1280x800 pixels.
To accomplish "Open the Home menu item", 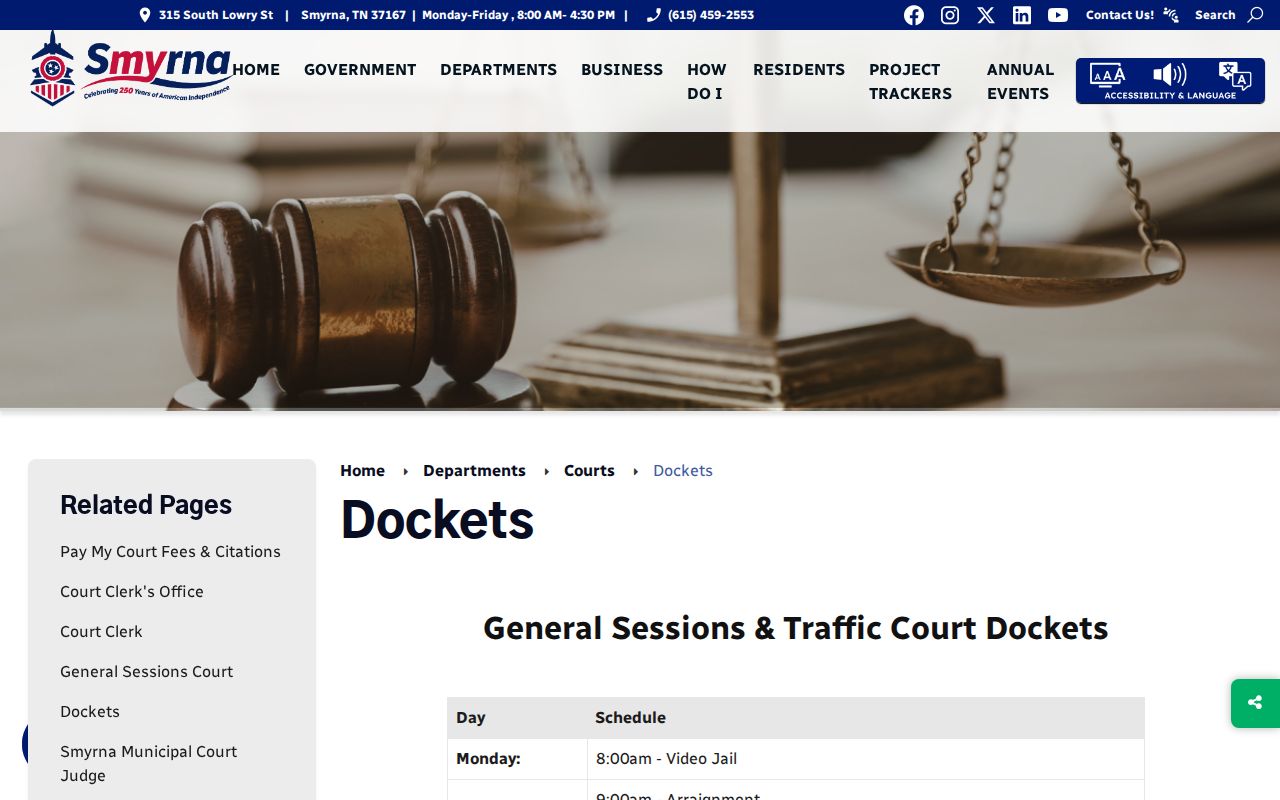I will click(257, 69).
